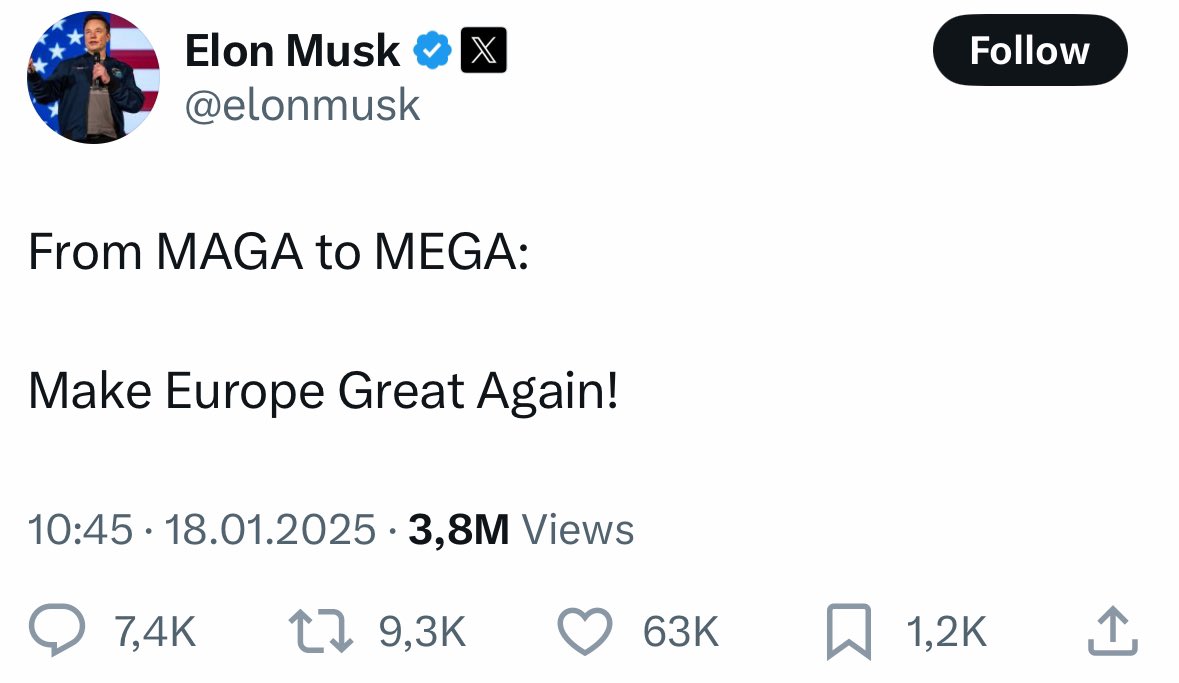1179x683 pixels.
Task: Open Elon Musk's profile picture
Action: (x=93, y=77)
